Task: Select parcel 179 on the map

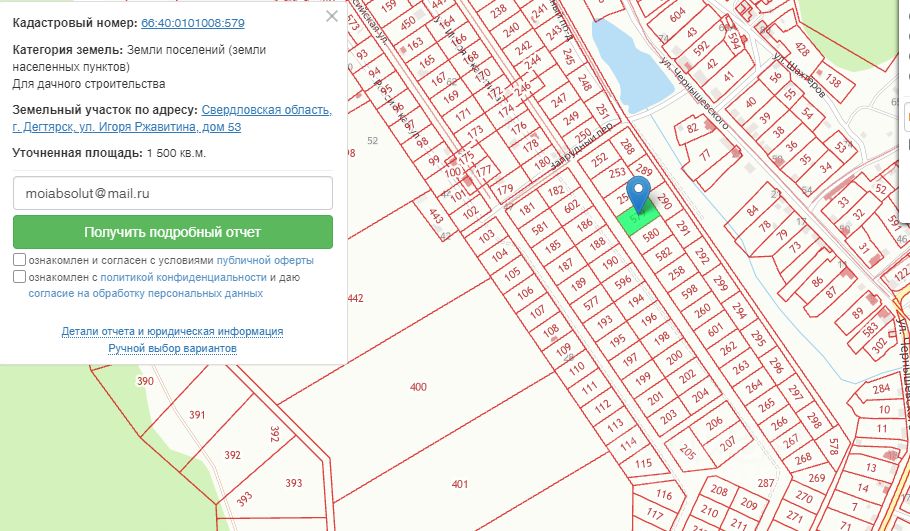Action: [504, 189]
